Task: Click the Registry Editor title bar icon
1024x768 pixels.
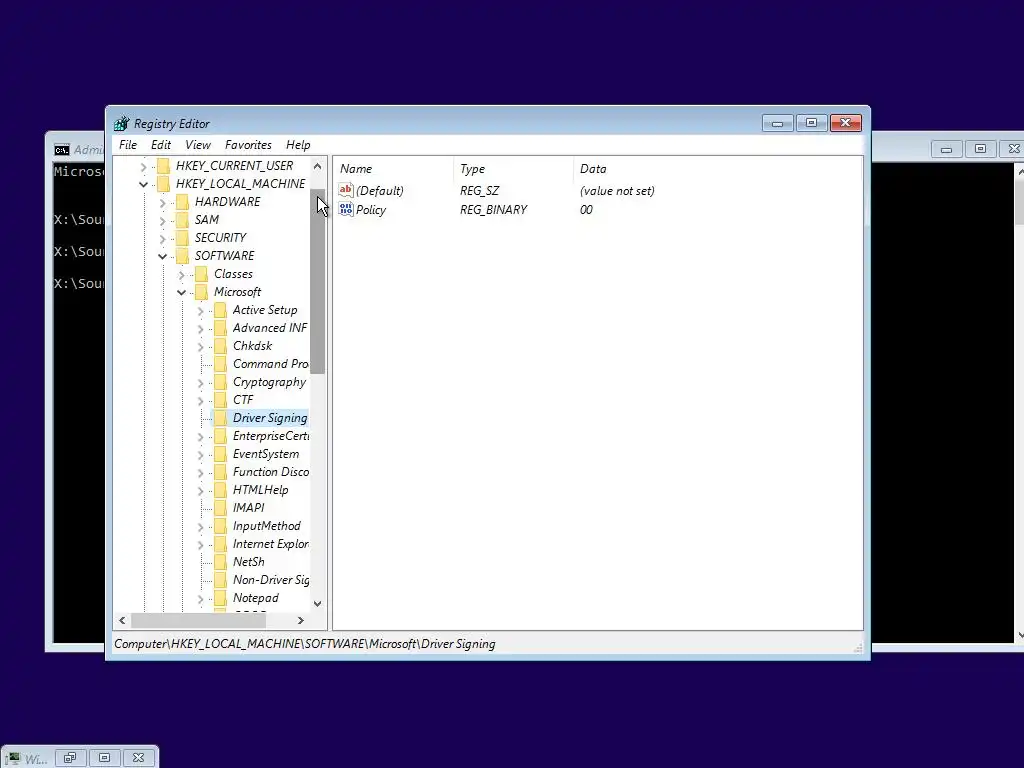Action: (121, 123)
